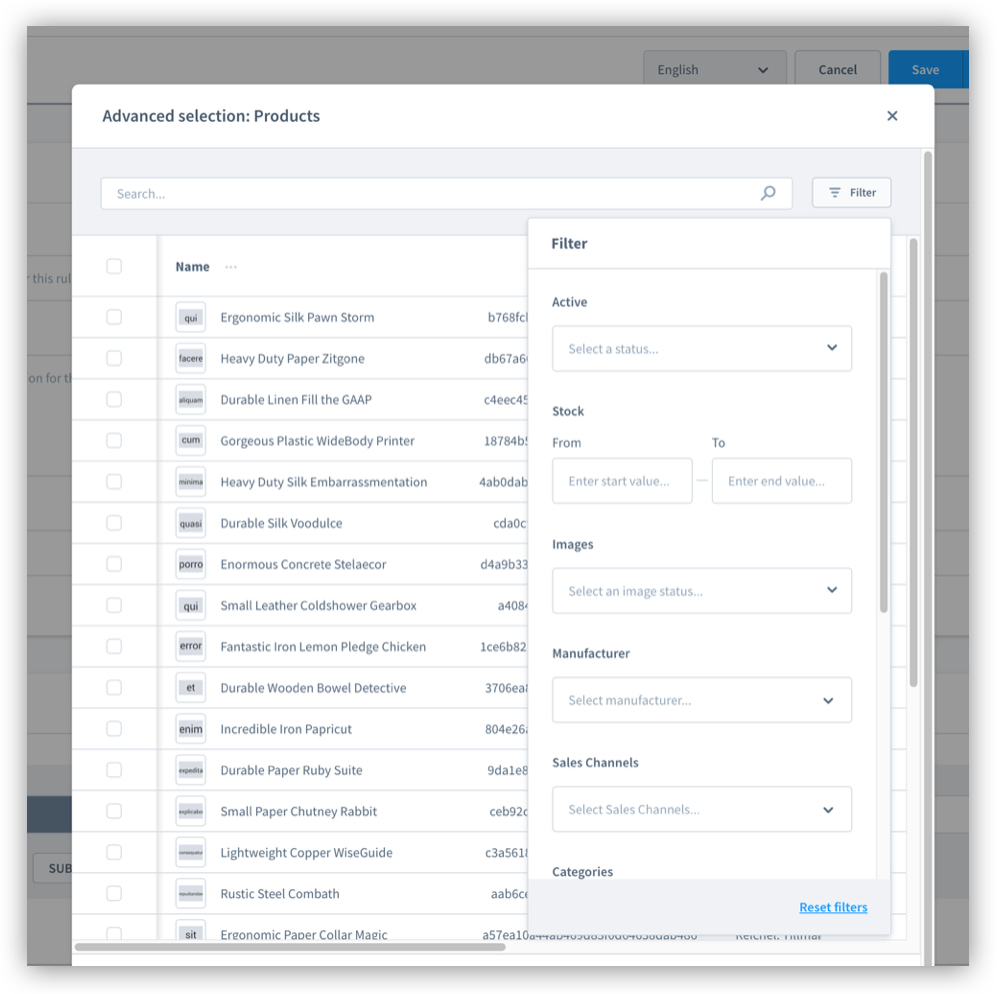Click product name Enormous Concrete Stelaecor
This screenshot has width=997, height=994.
click(303, 564)
